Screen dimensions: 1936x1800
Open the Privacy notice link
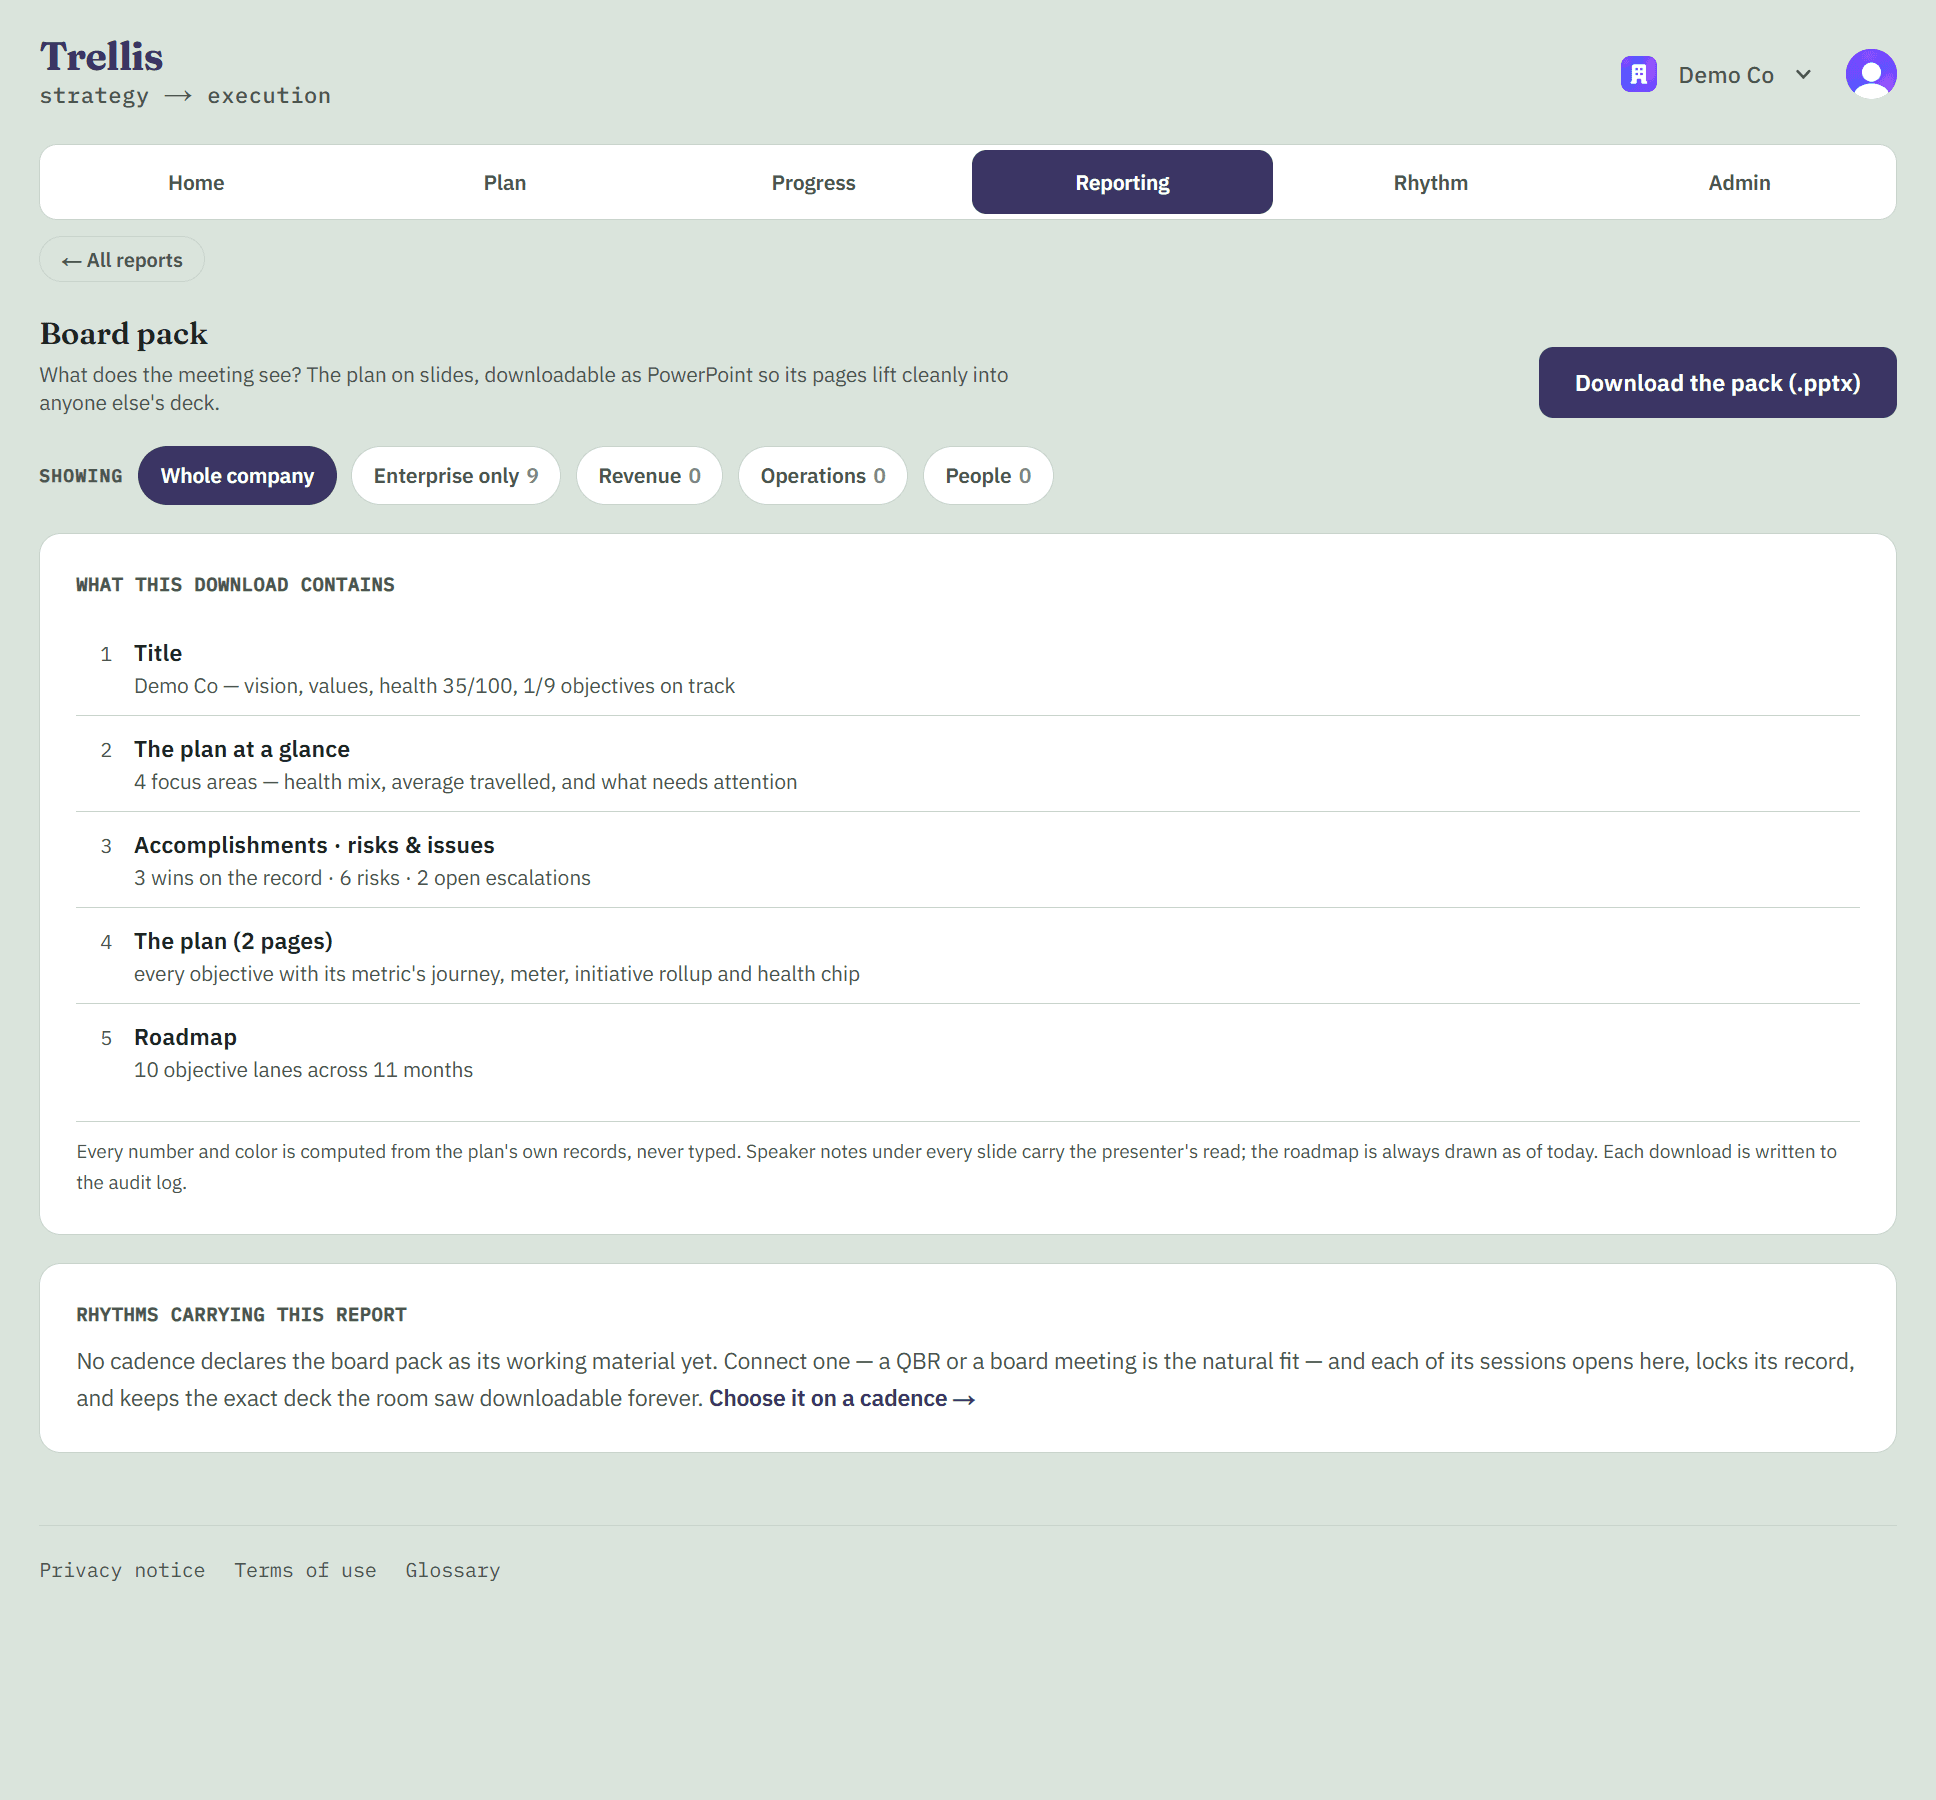click(x=122, y=1570)
